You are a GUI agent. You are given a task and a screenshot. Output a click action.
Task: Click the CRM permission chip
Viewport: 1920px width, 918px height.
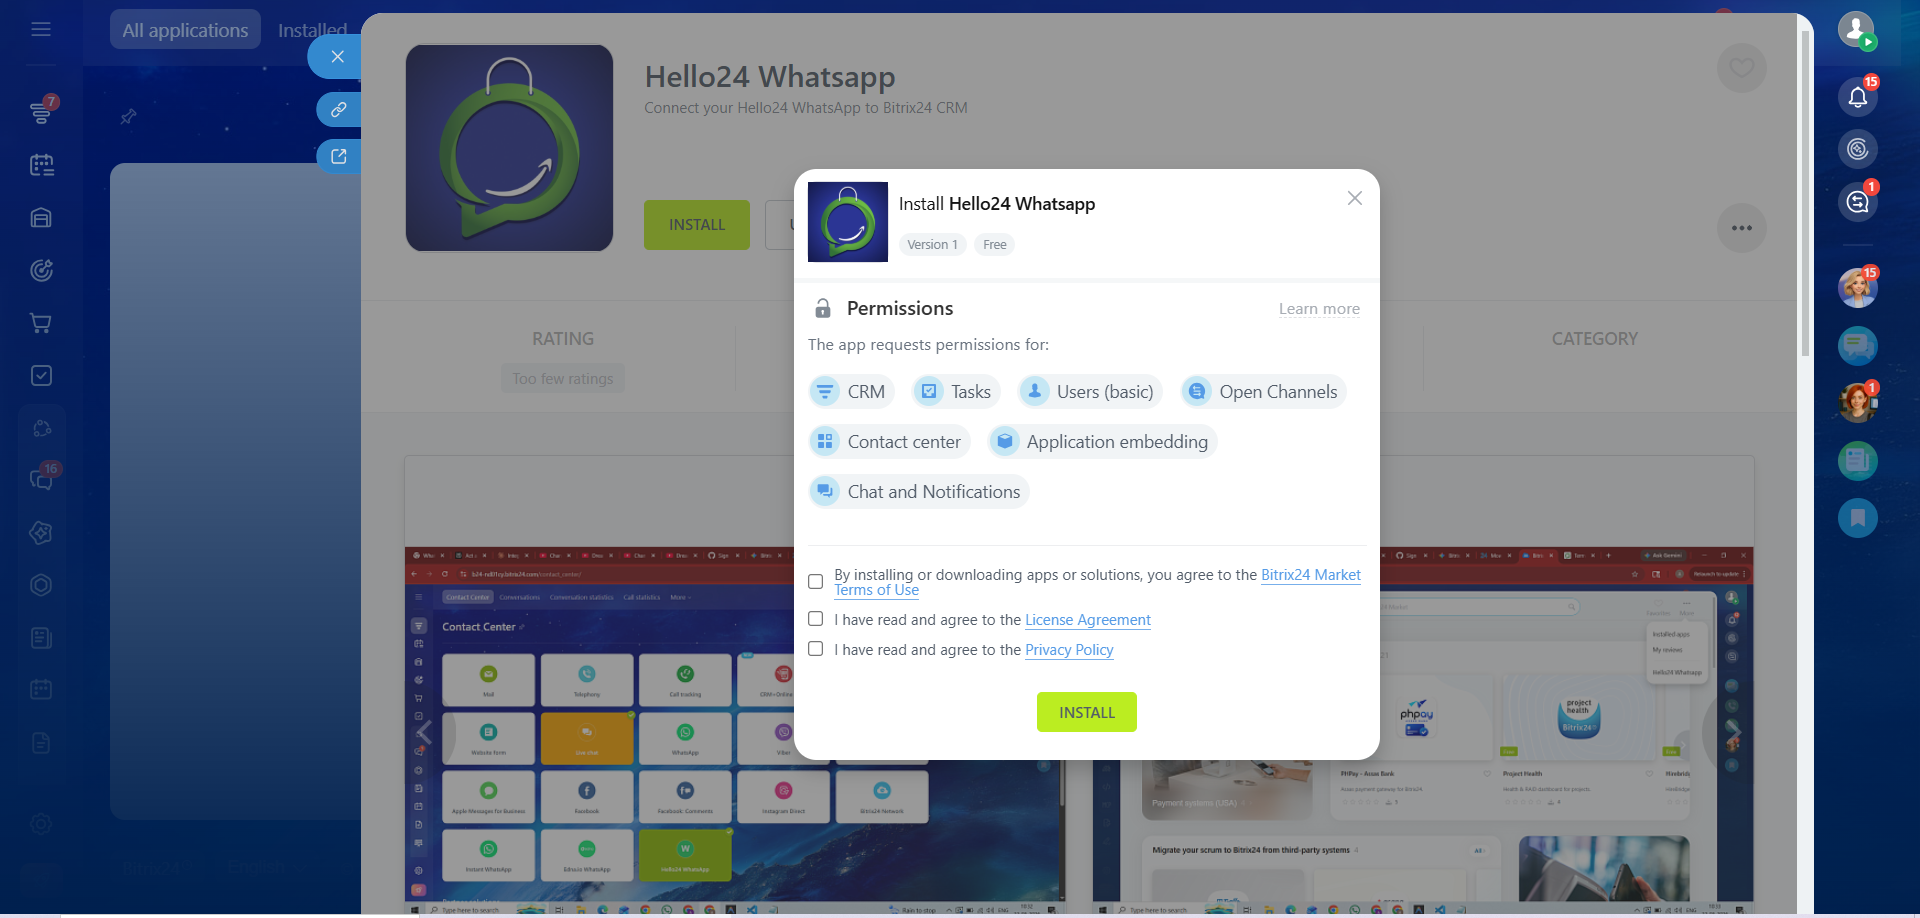tap(851, 392)
